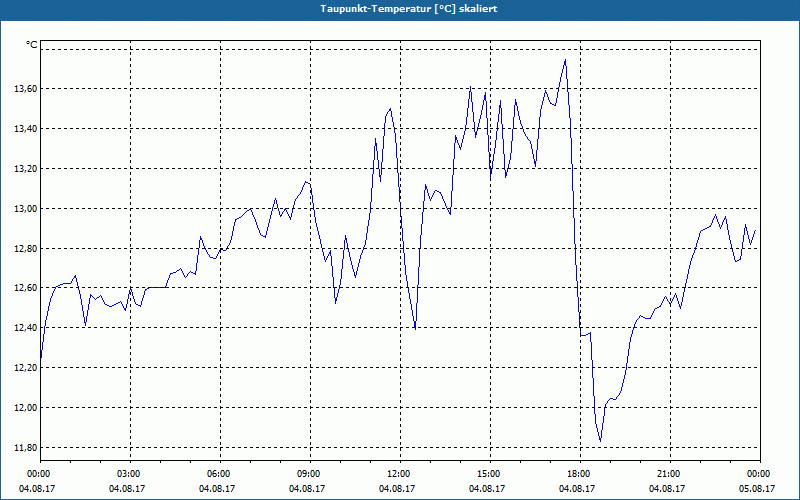This screenshot has height=500, width=800.
Task: Click the curve's dip just after 12:00
Action: [x=415, y=329]
